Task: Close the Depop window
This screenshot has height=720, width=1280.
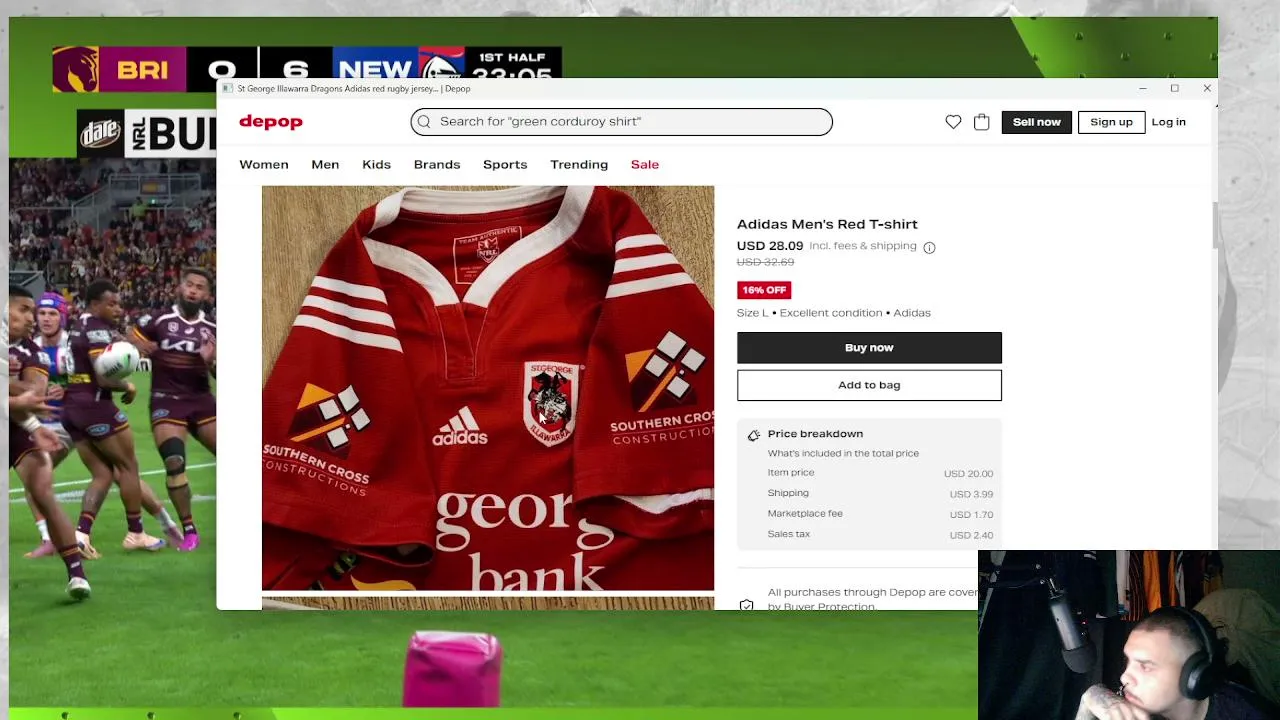Action: [x=1207, y=88]
